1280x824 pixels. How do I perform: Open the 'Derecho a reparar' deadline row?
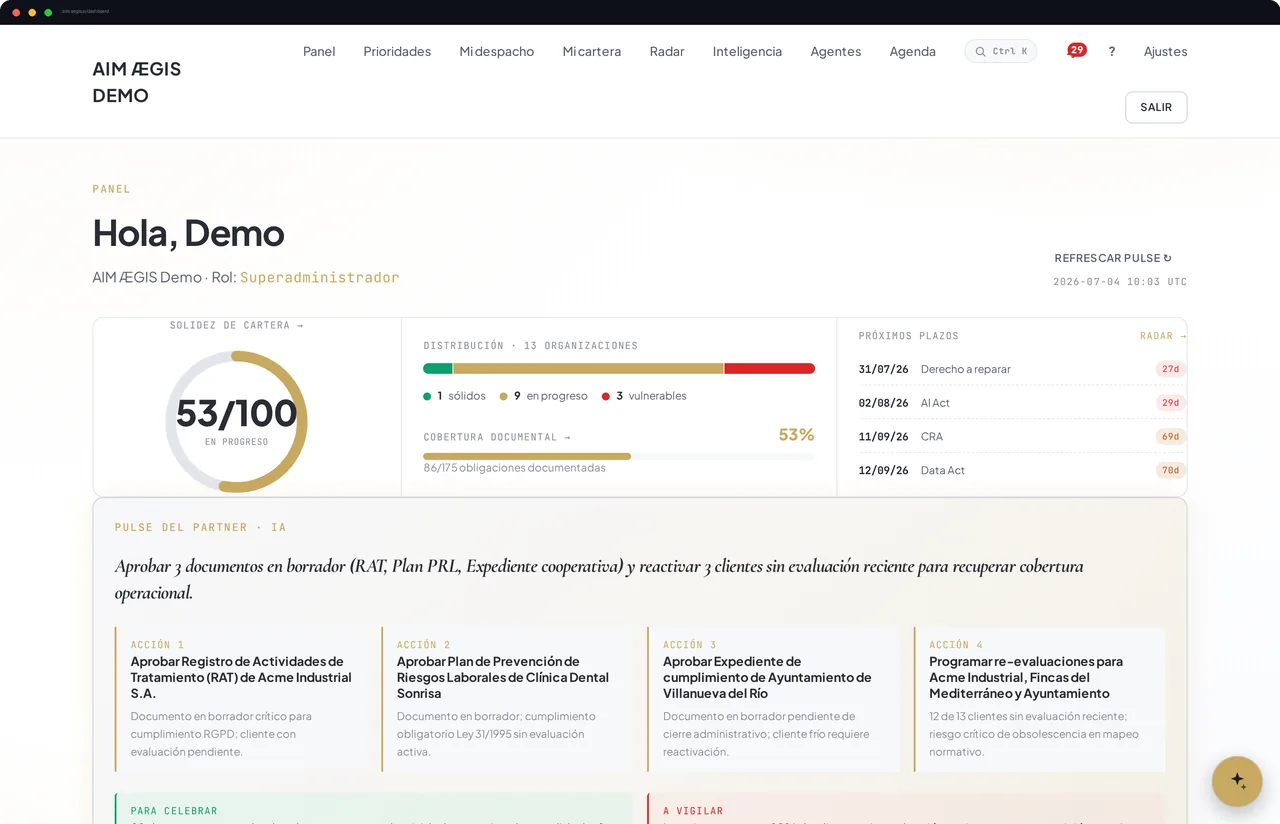pos(1022,369)
